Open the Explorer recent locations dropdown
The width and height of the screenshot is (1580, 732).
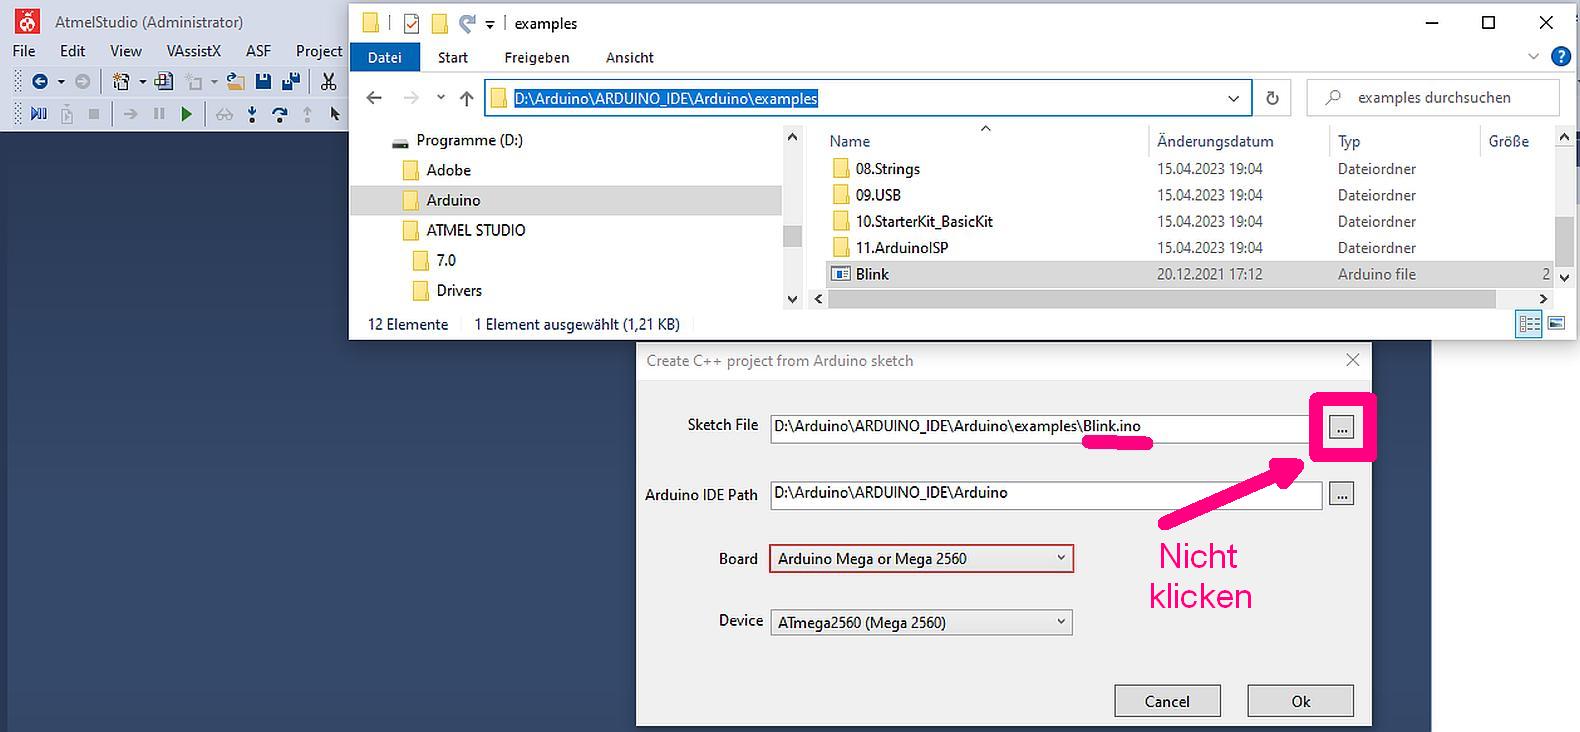tap(440, 98)
